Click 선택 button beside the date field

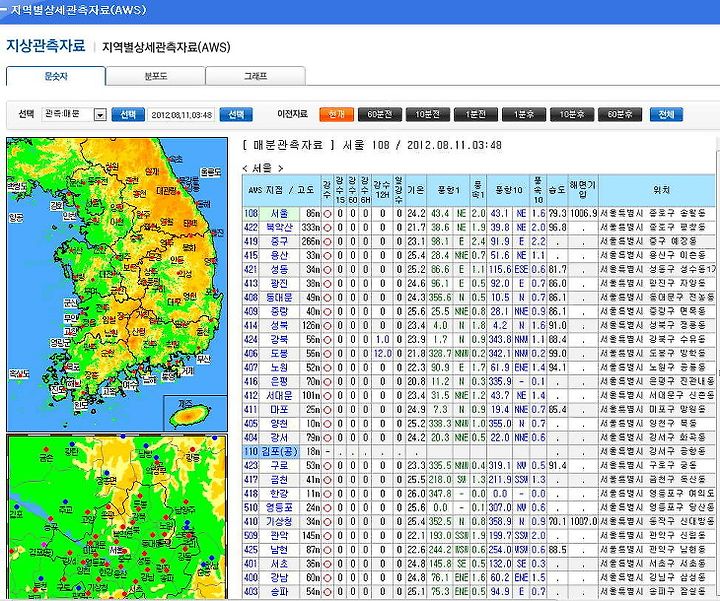[x=236, y=114]
